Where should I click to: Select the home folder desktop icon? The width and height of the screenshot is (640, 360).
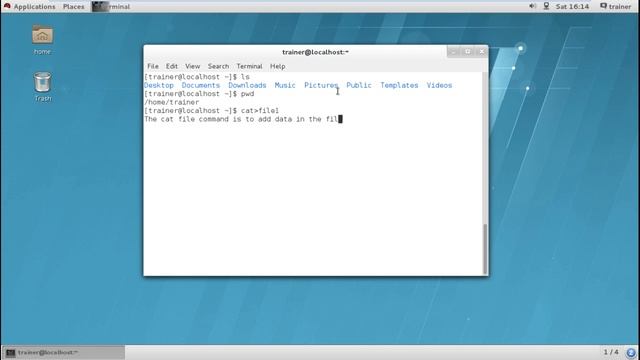click(42, 40)
